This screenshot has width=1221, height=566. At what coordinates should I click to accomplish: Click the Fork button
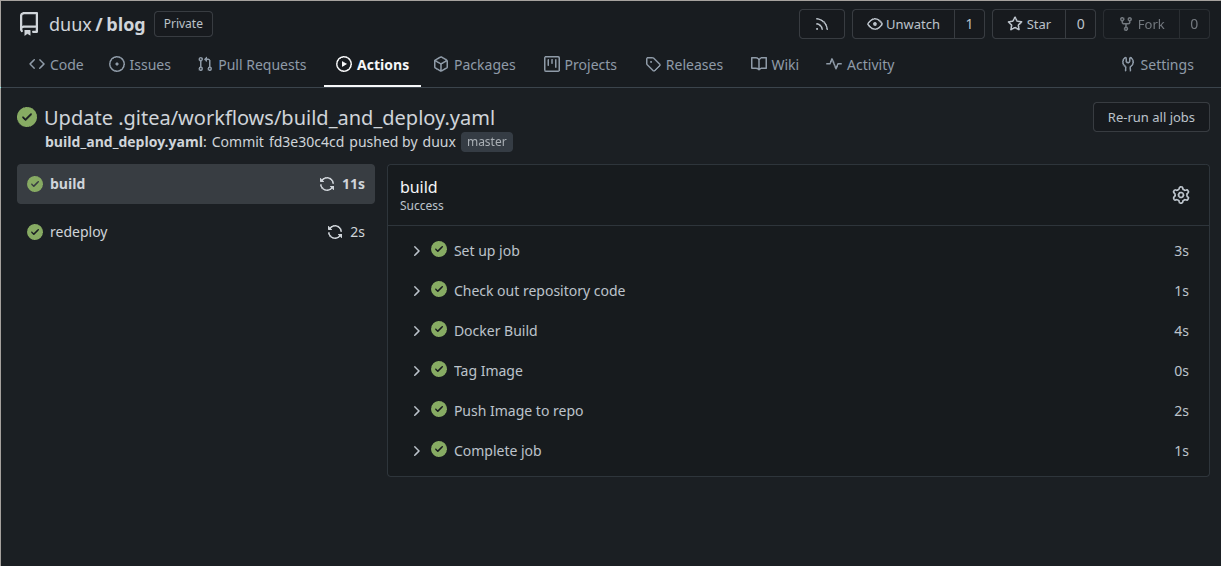[1141, 24]
